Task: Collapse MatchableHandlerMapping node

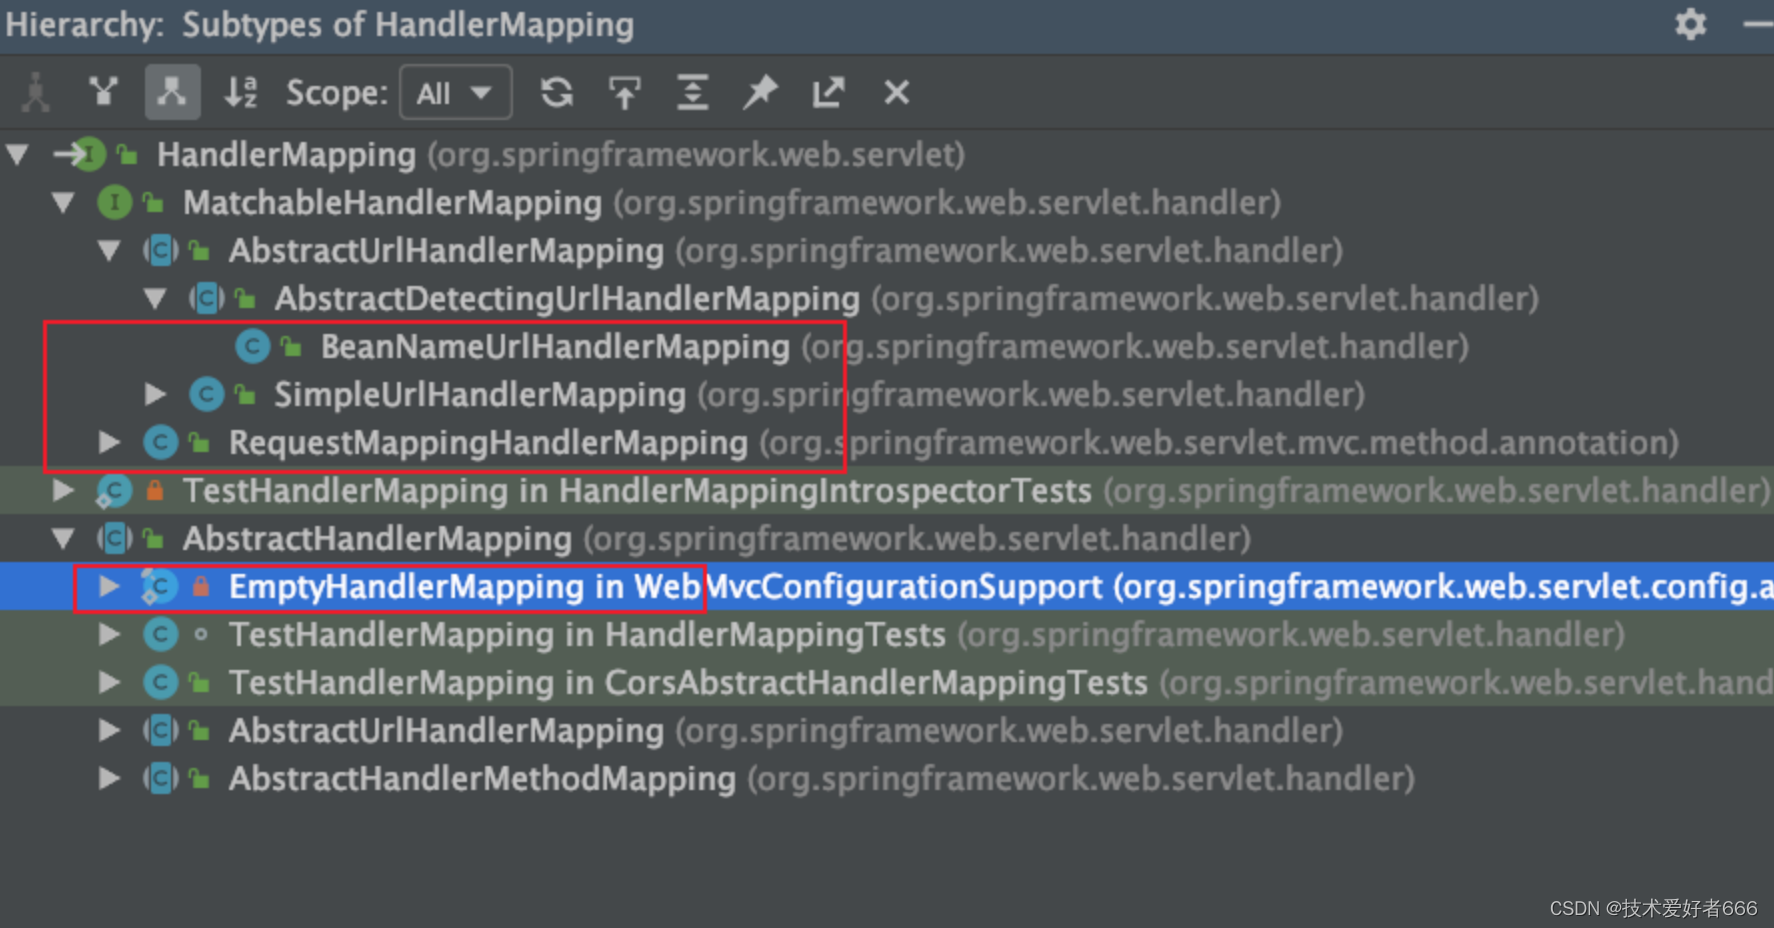Action: click(x=64, y=203)
